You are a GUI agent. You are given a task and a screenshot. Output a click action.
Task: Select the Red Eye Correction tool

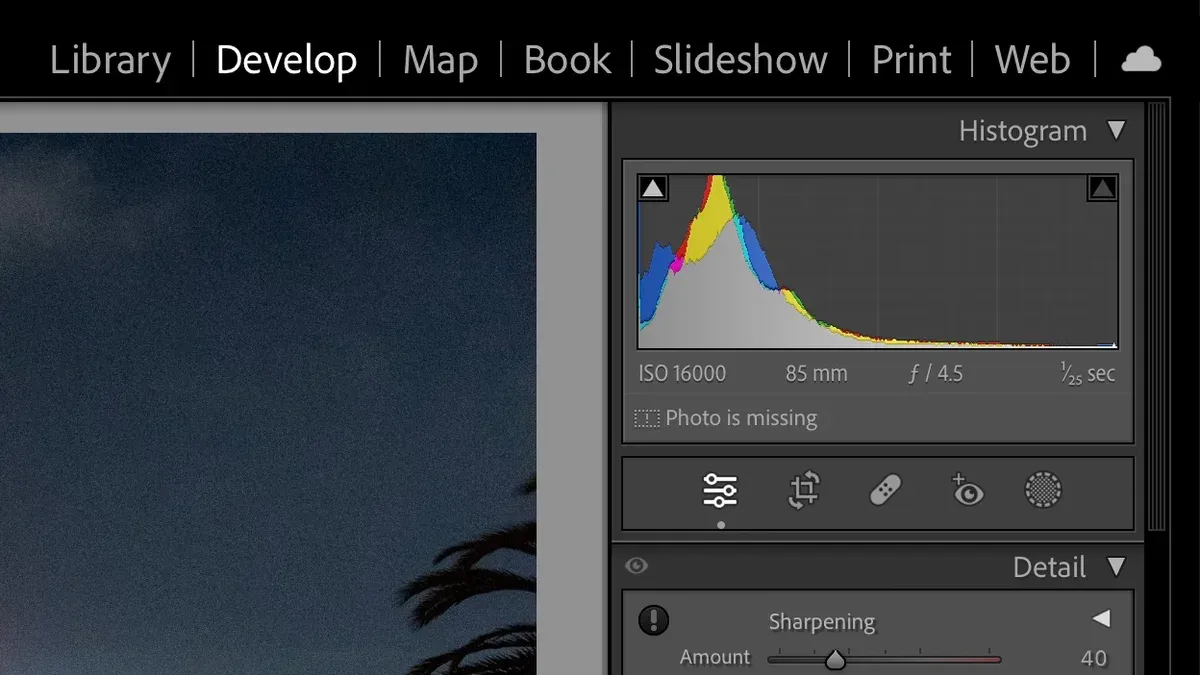click(x=967, y=490)
